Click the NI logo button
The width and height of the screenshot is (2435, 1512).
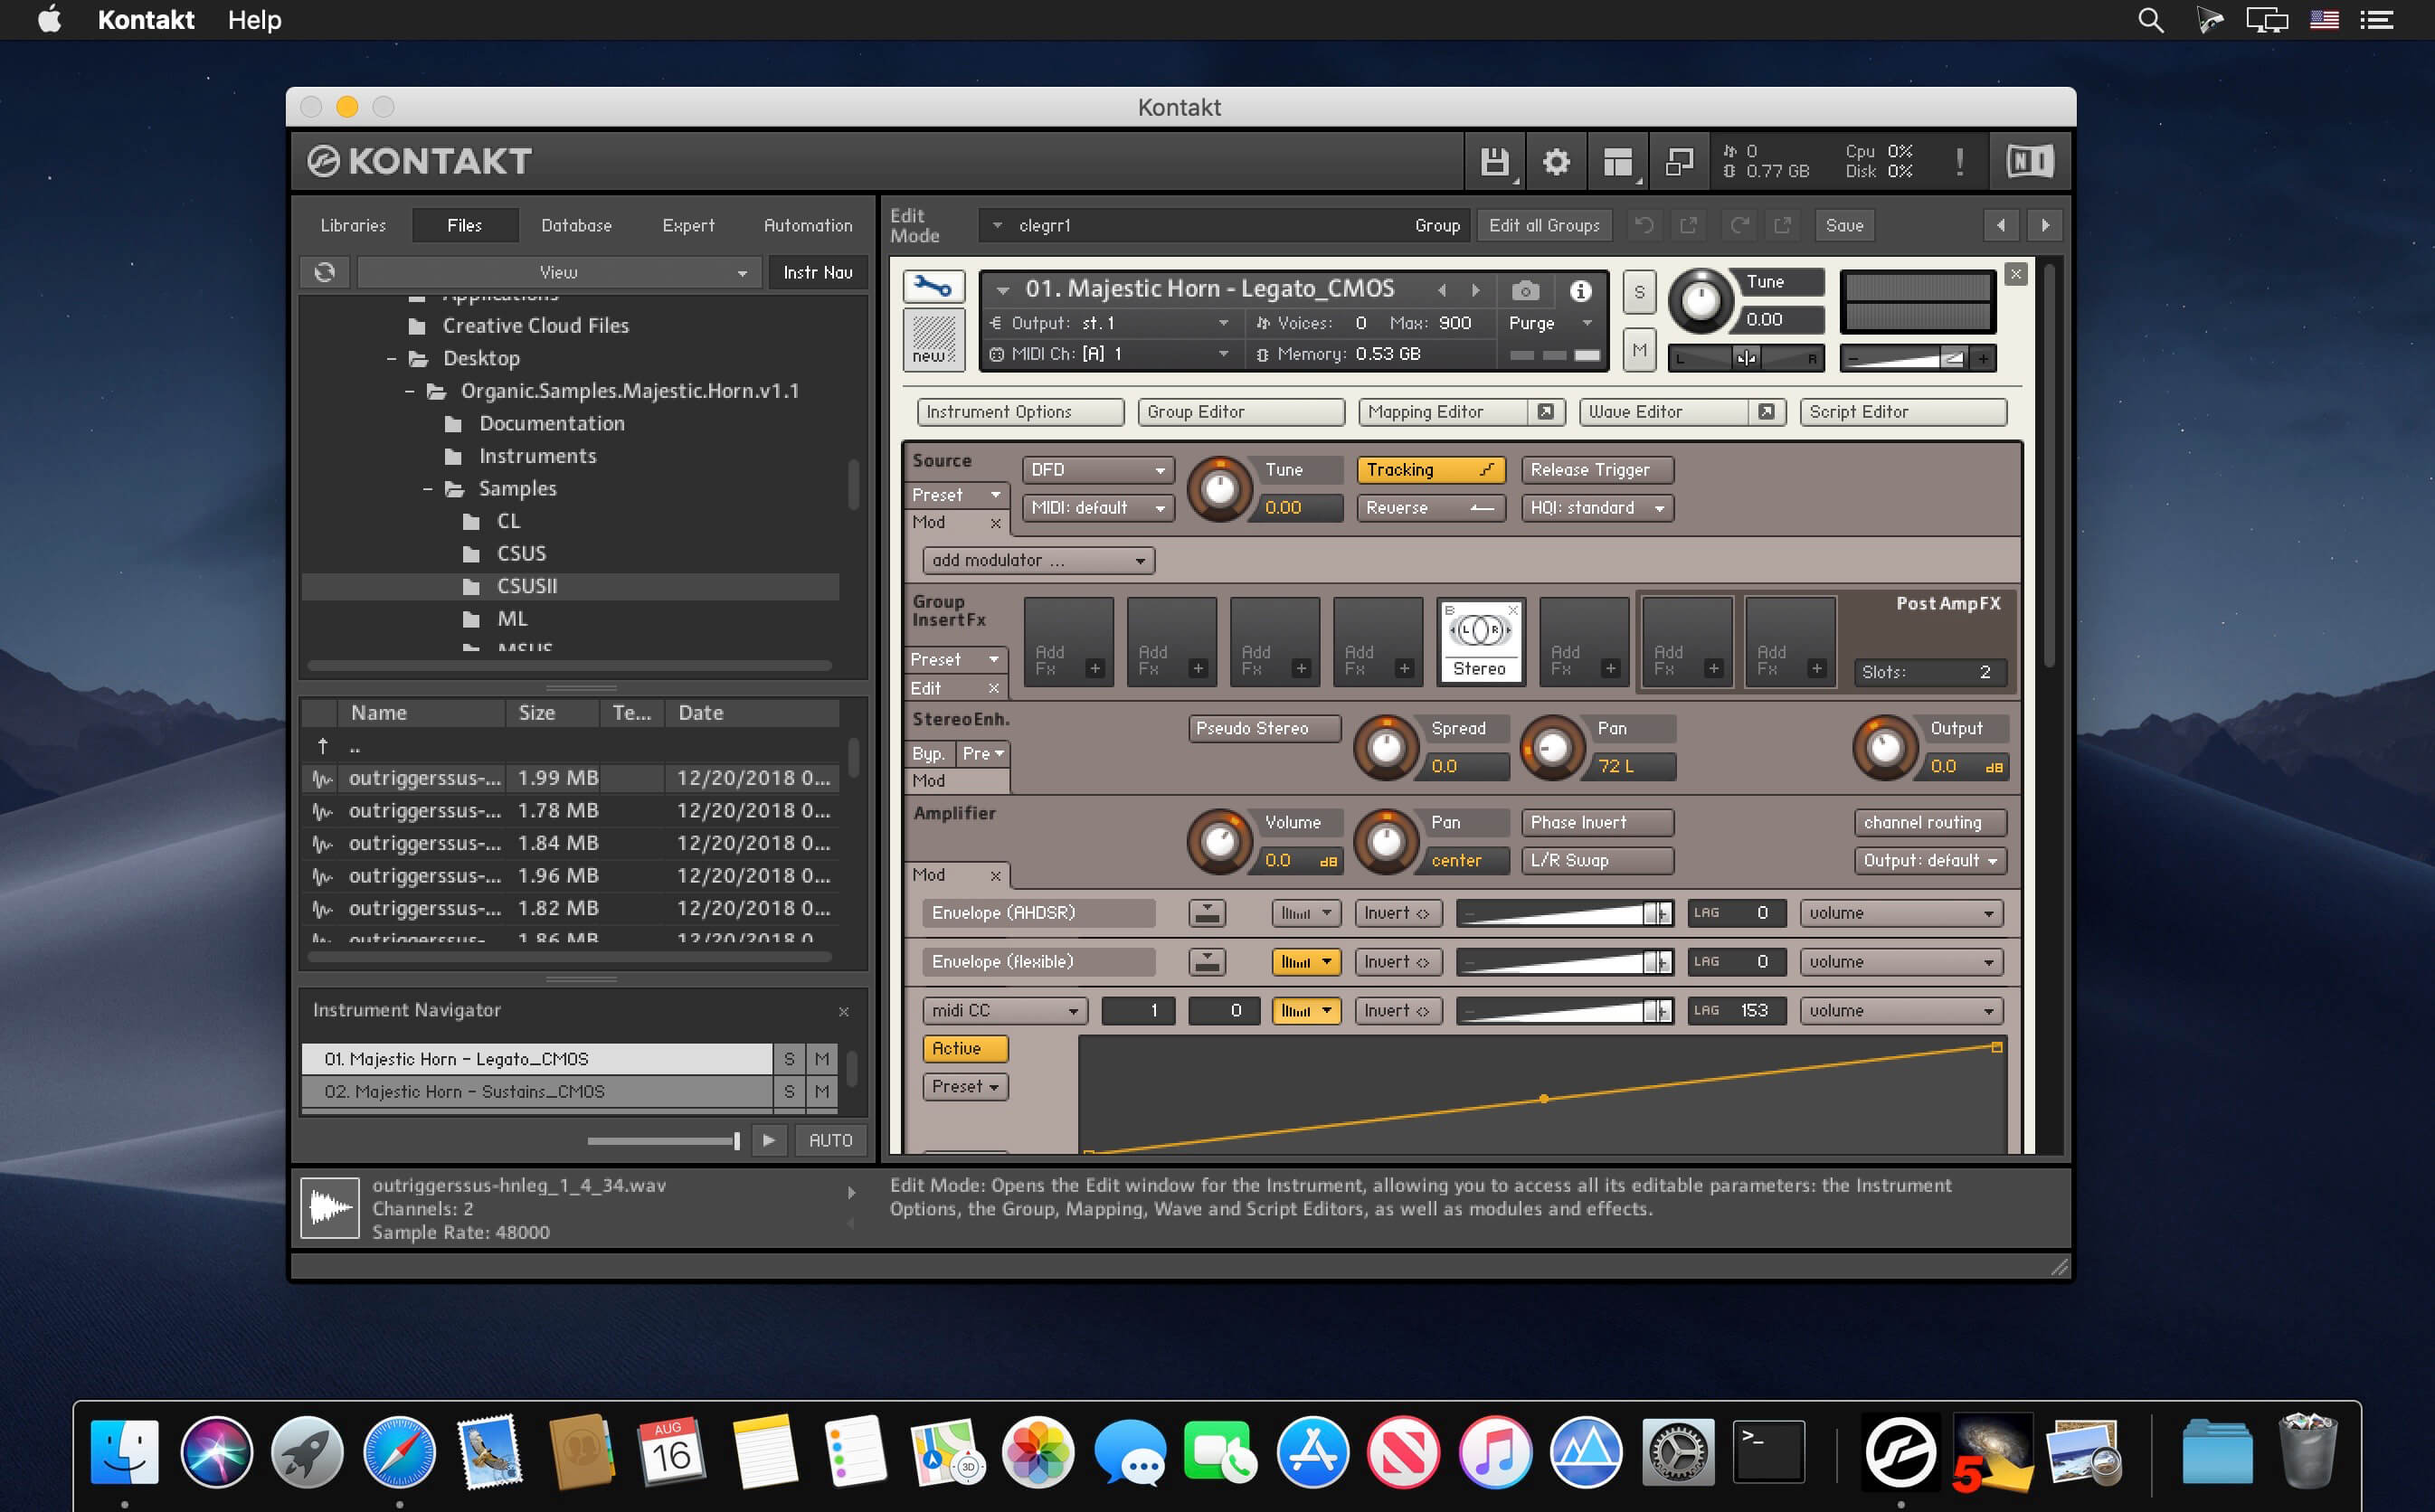tap(2029, 161)
